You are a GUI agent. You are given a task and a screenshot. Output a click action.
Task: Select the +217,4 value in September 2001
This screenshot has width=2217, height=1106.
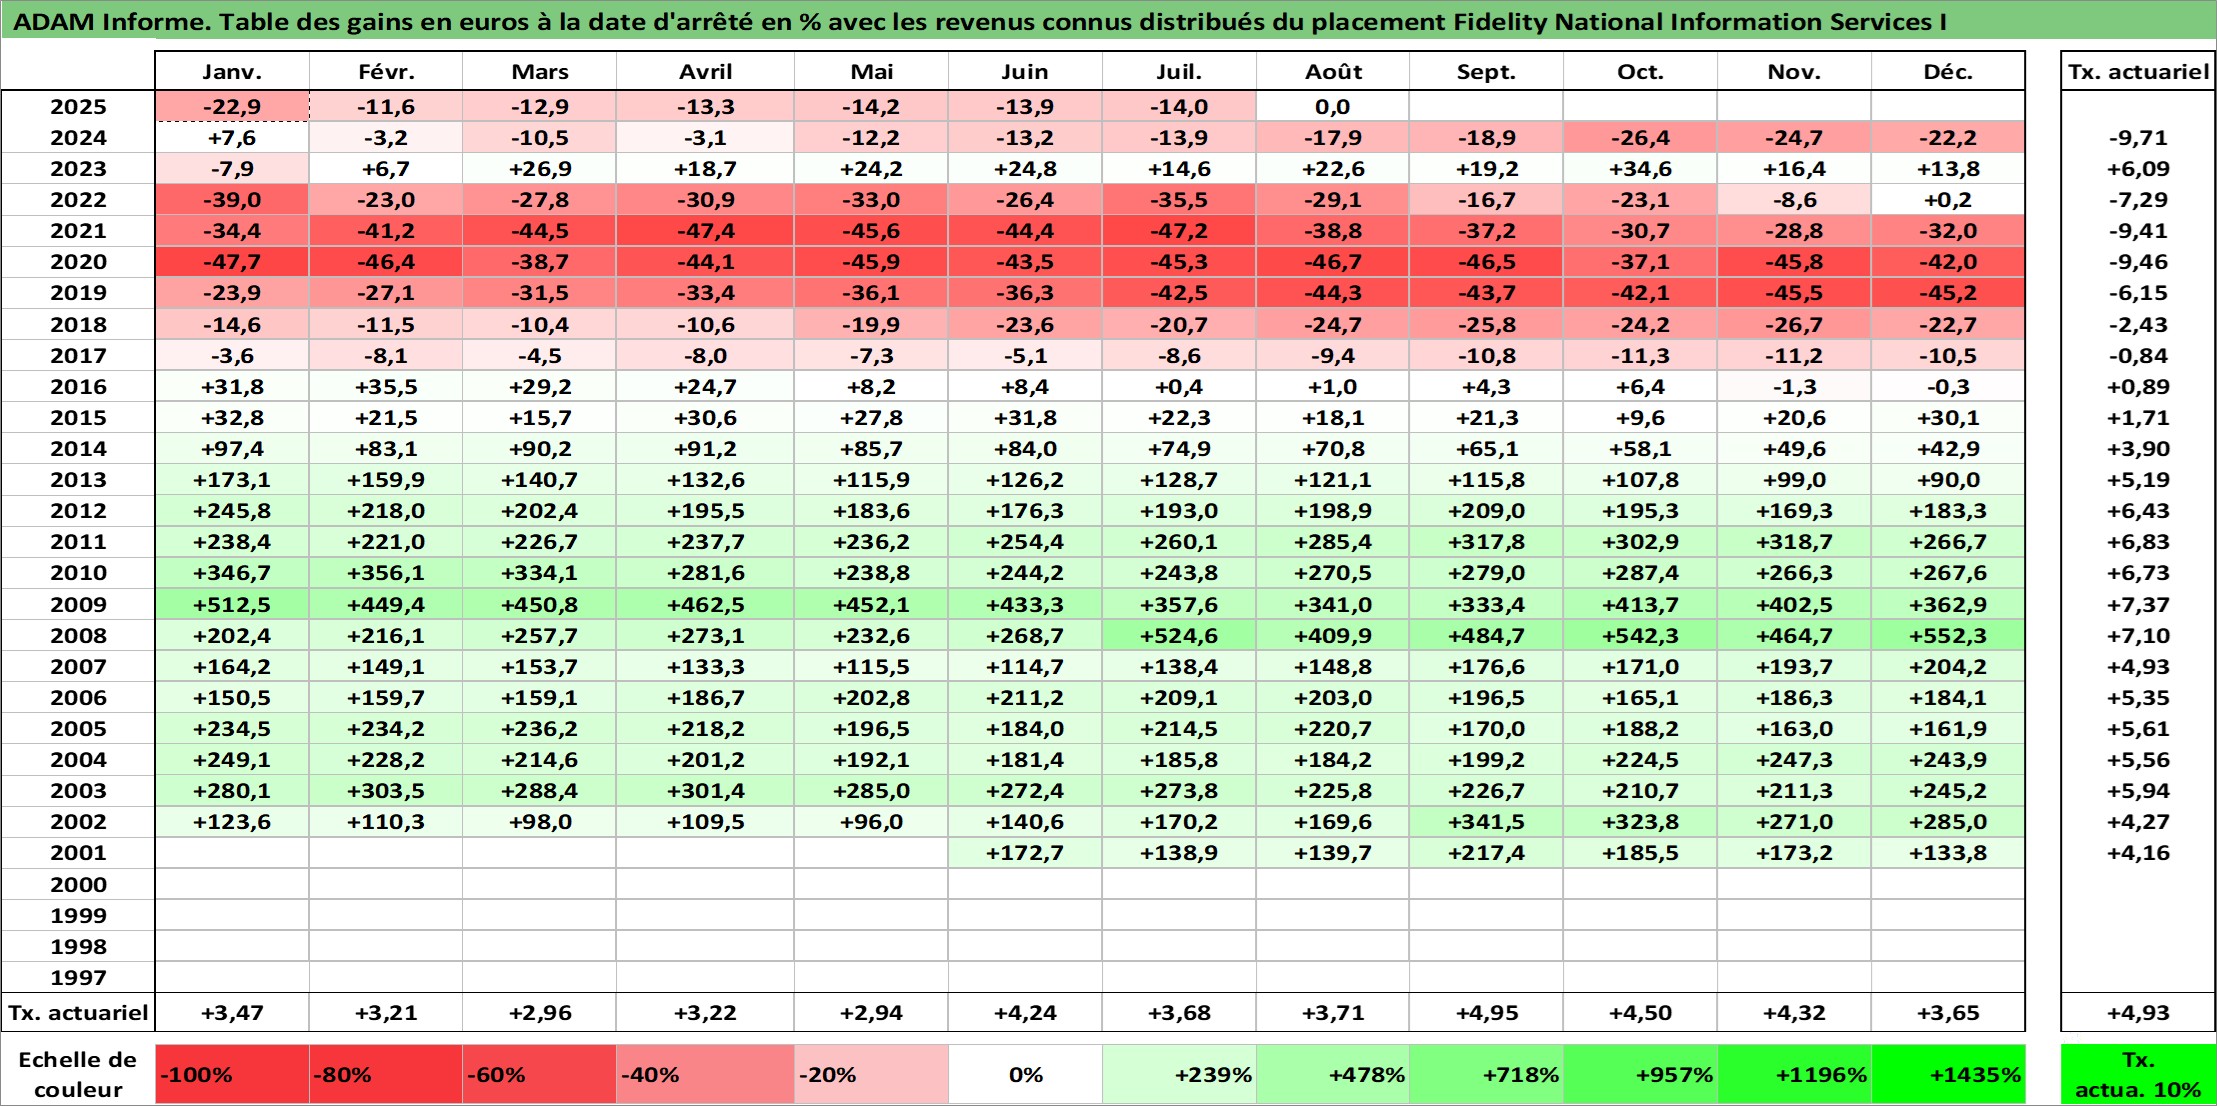1486,853
